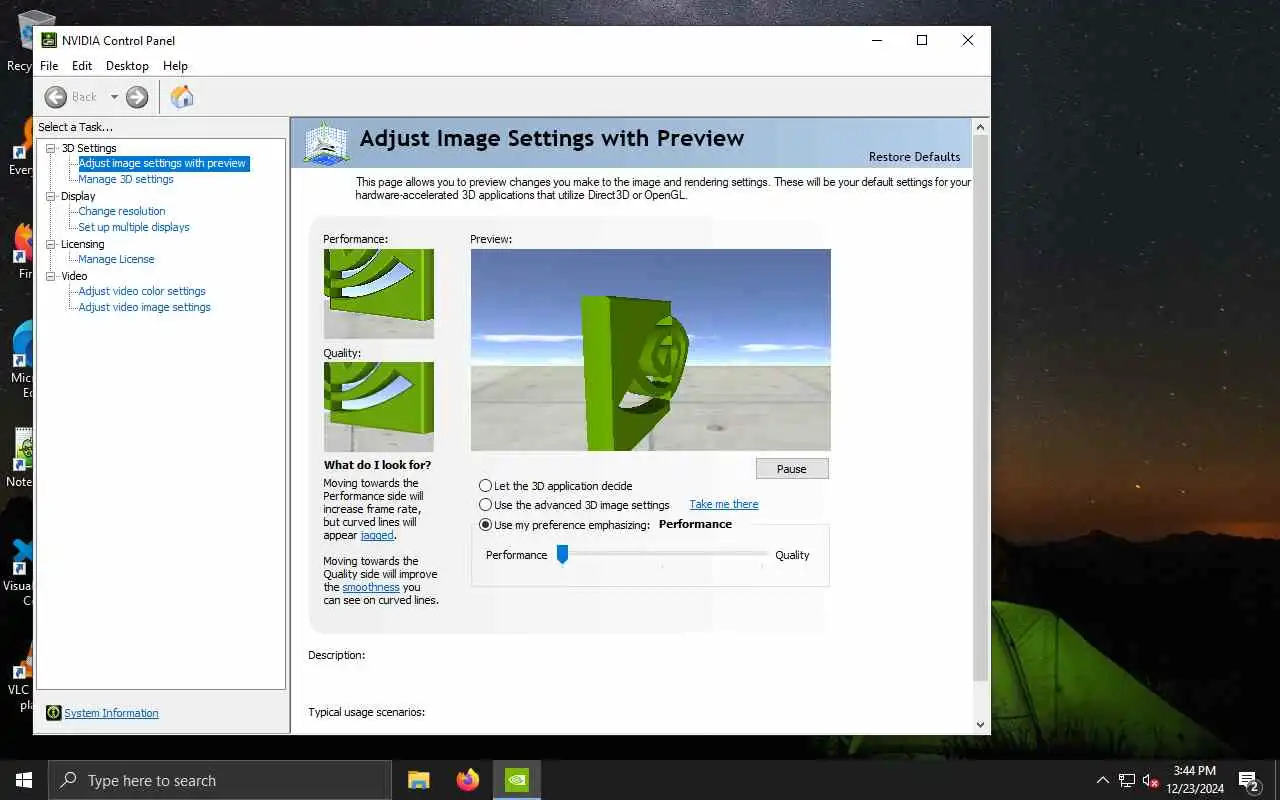Click the jagged help link

377,535
